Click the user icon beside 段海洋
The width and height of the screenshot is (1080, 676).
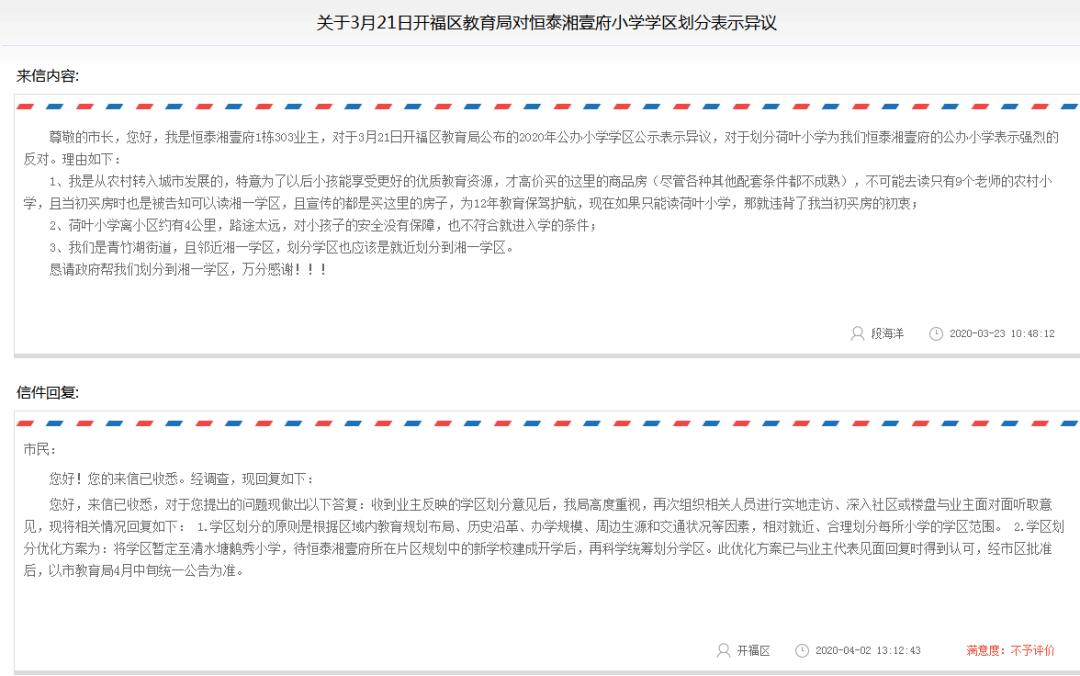[857, 334]
